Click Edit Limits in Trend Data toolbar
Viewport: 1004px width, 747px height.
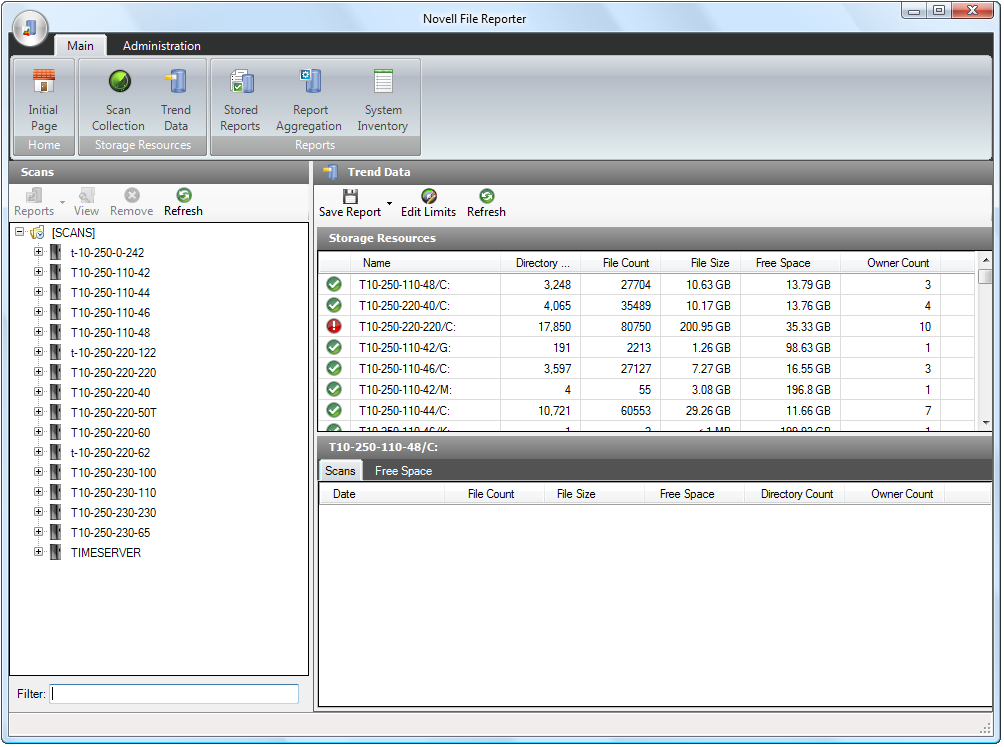point(428,203)
